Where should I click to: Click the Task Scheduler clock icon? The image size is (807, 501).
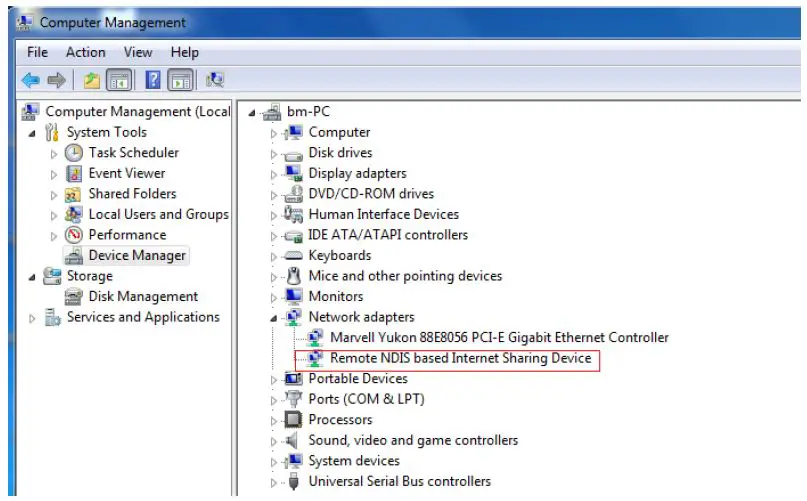click(74, 153)
